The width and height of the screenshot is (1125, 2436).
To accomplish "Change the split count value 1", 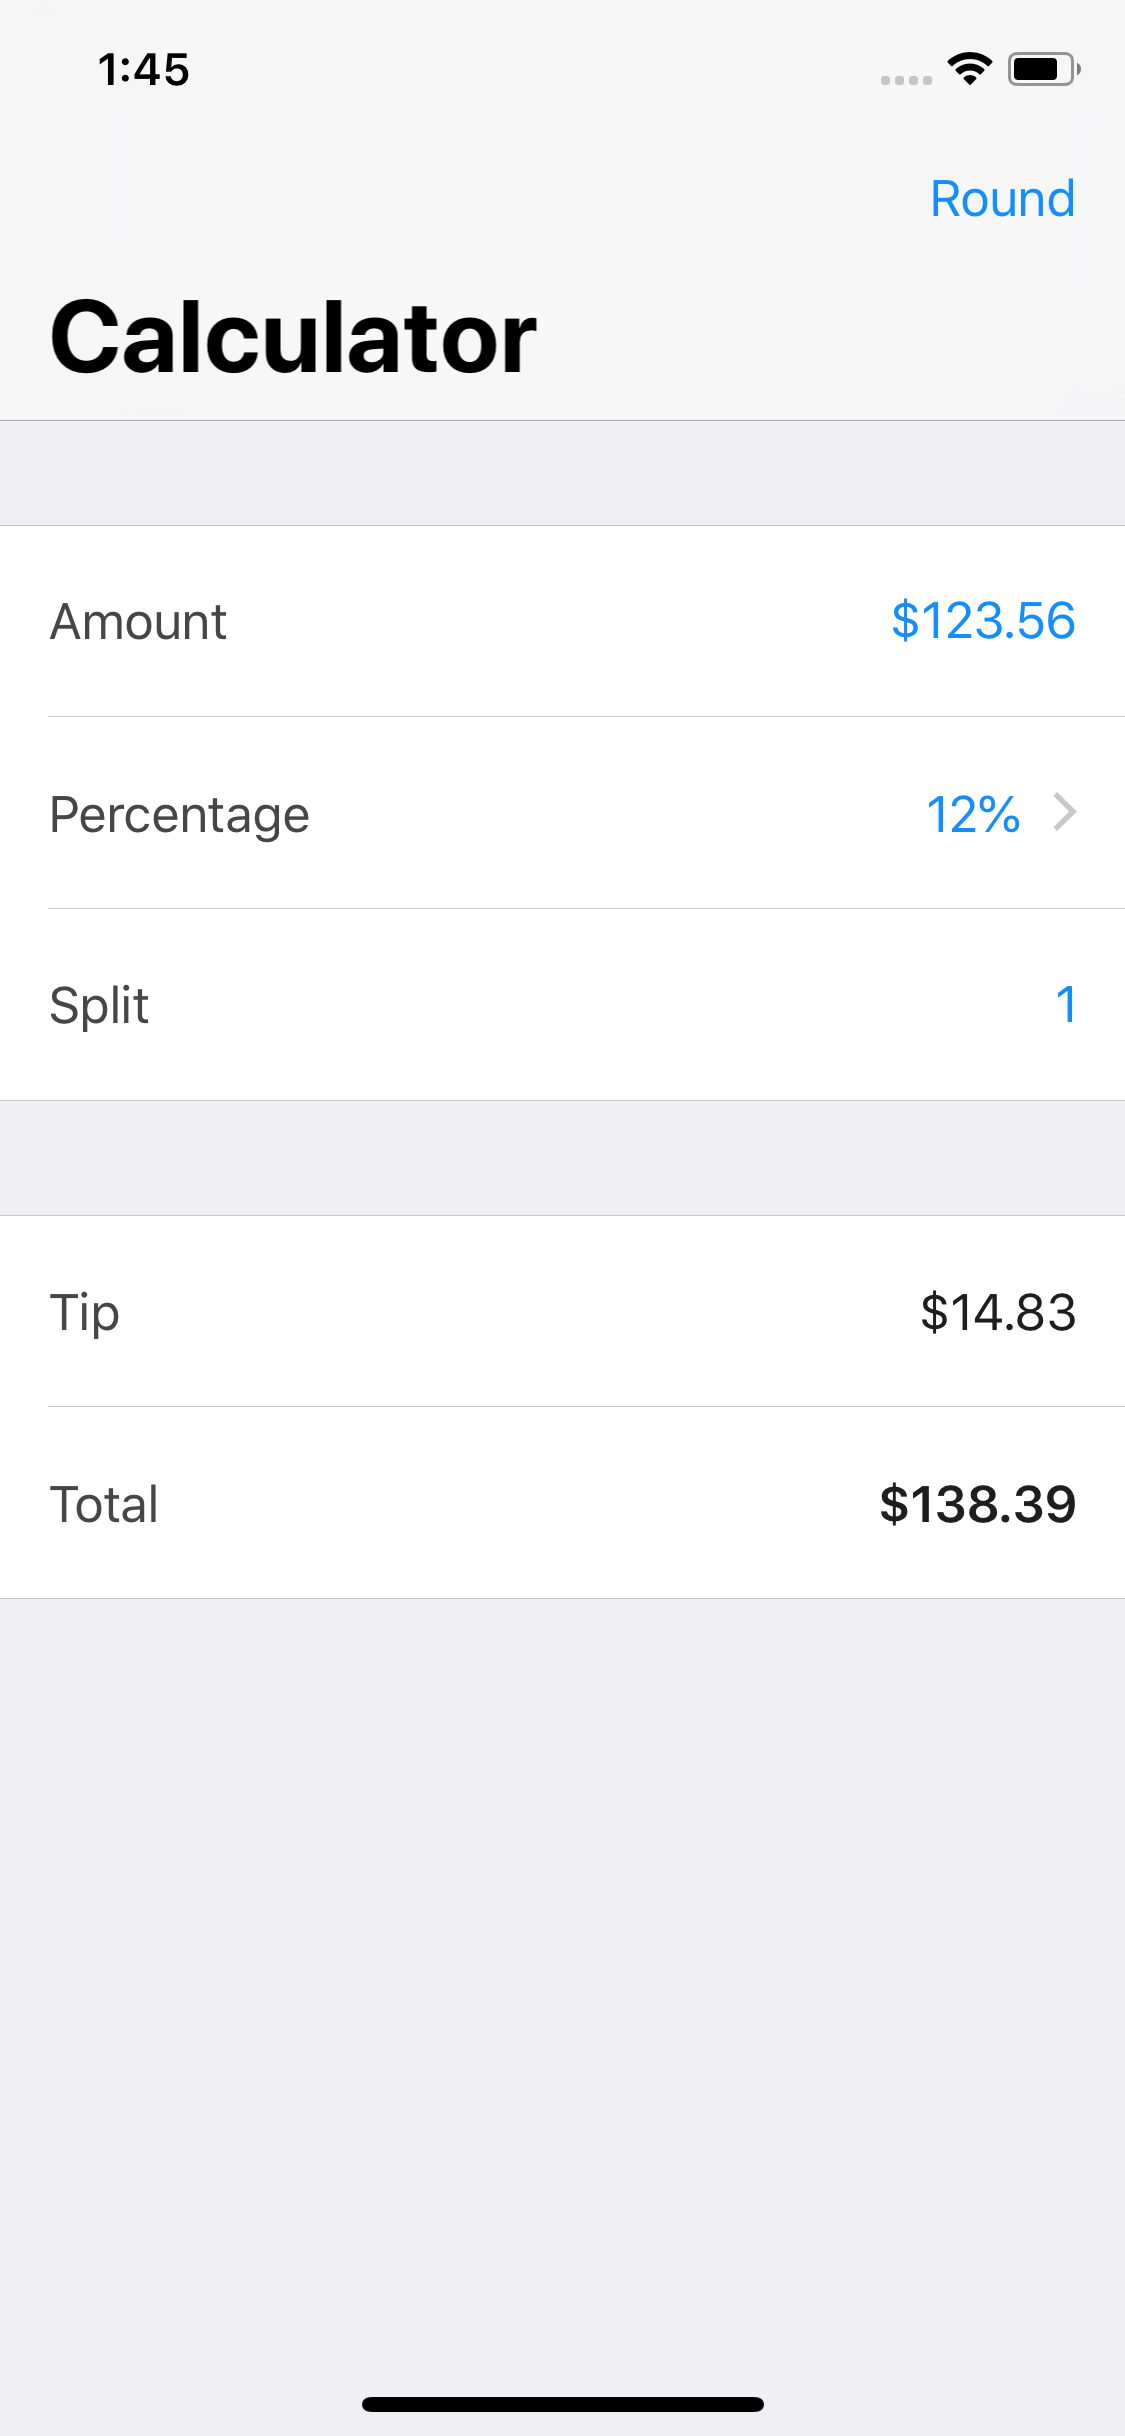I will pos(1065,1004).
